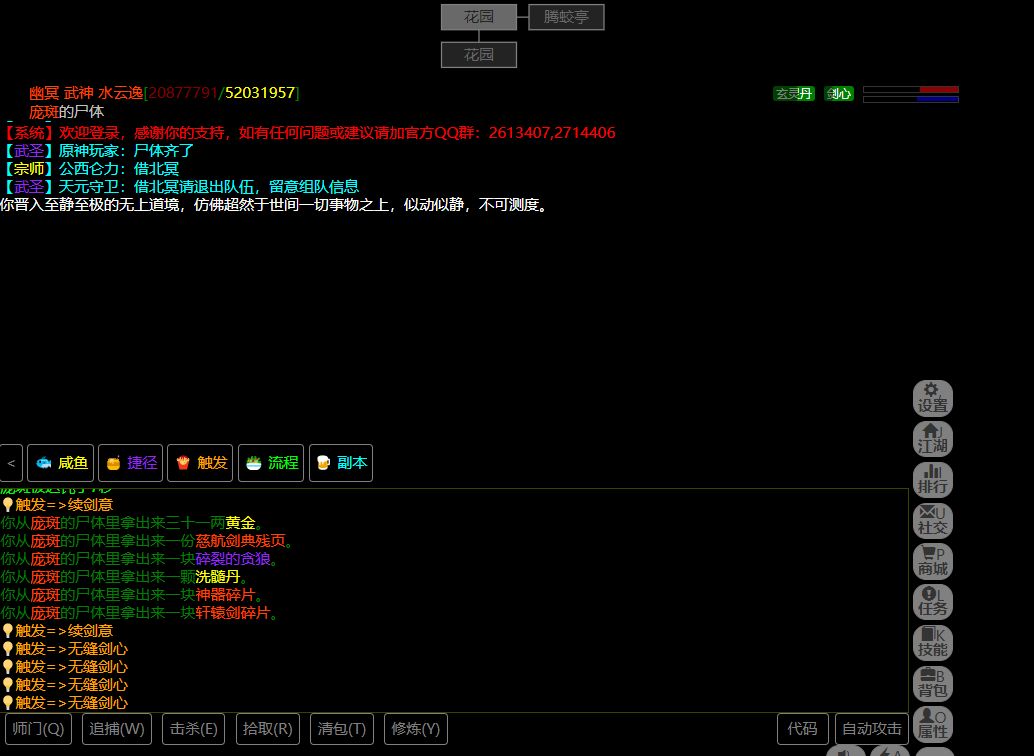Click the 咸鱼 fish button
The image size is (1034, 756).
(x=61, y=463)
